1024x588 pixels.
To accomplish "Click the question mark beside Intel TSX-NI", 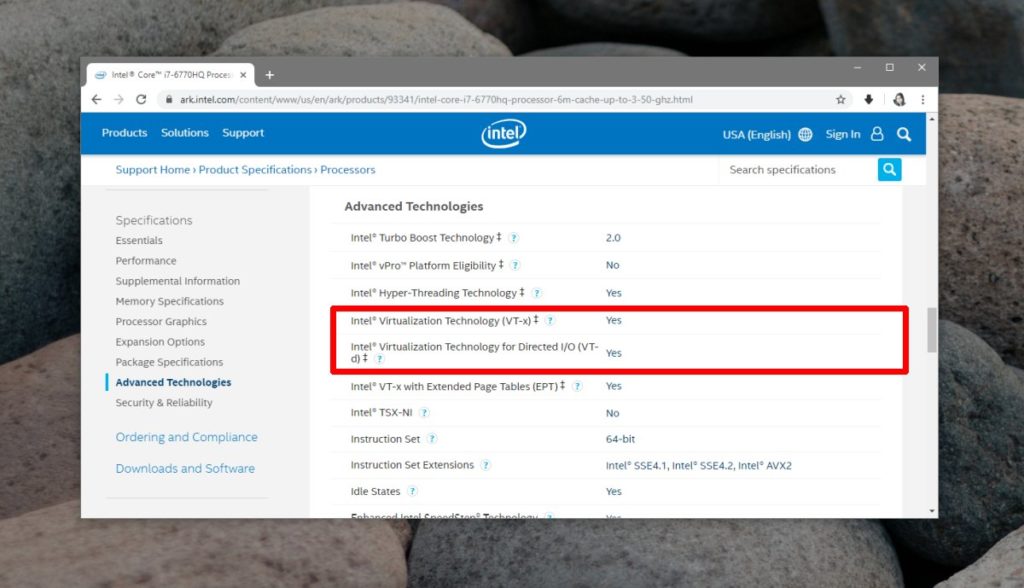I will pyautogui.click(x=425, y=412).
